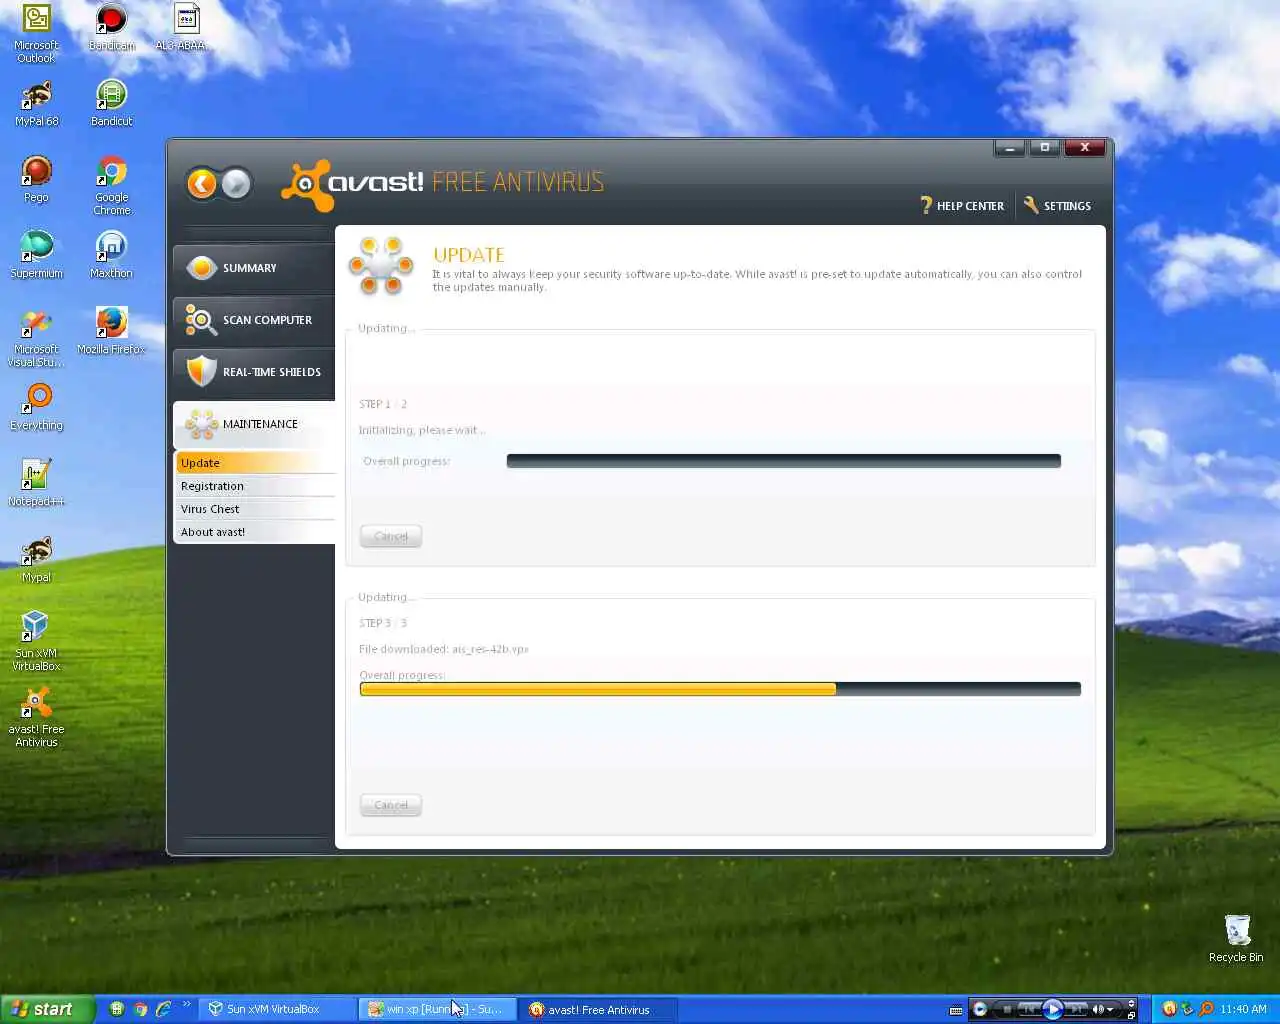The width and height of the screenshot is (1280, 1024).
Task: Open the Windows Start menu
Action: [47, 1009]
